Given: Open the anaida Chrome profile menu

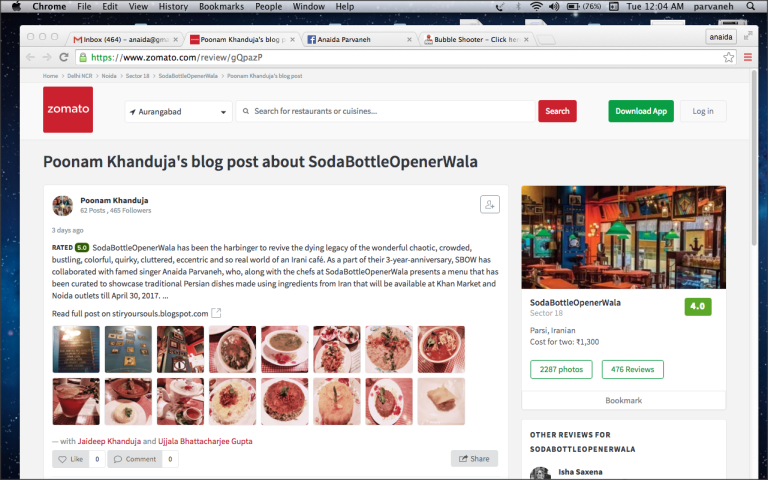Looking at the screenshot, I should [720, 37].
